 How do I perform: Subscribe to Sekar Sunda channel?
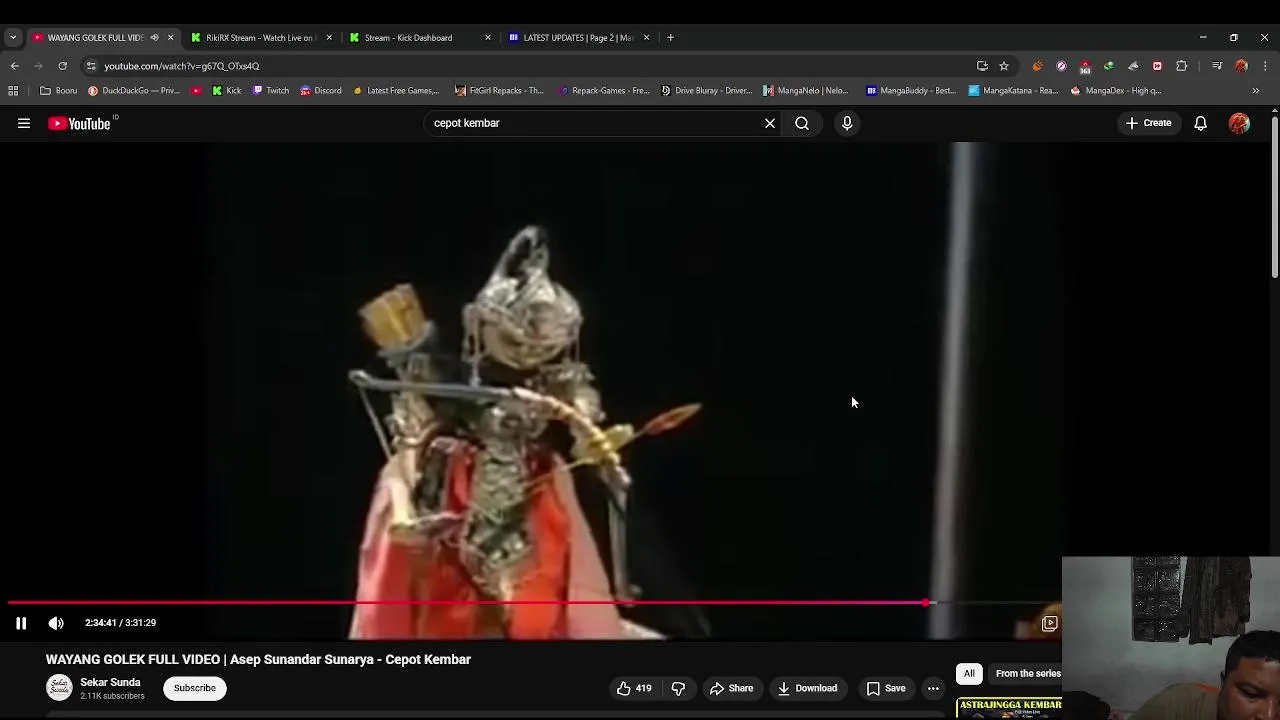(x=195, y=688)
